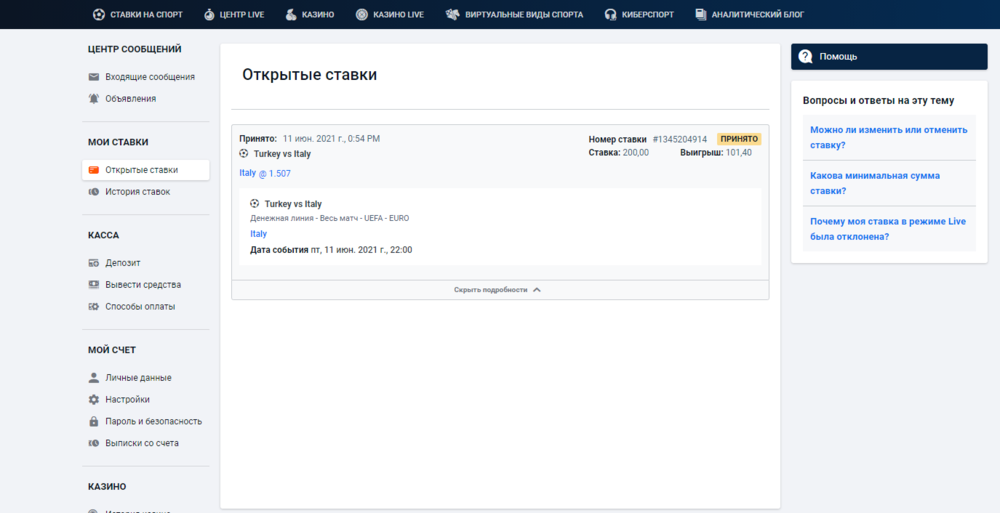Click Помощь help button

click(889, 56)
